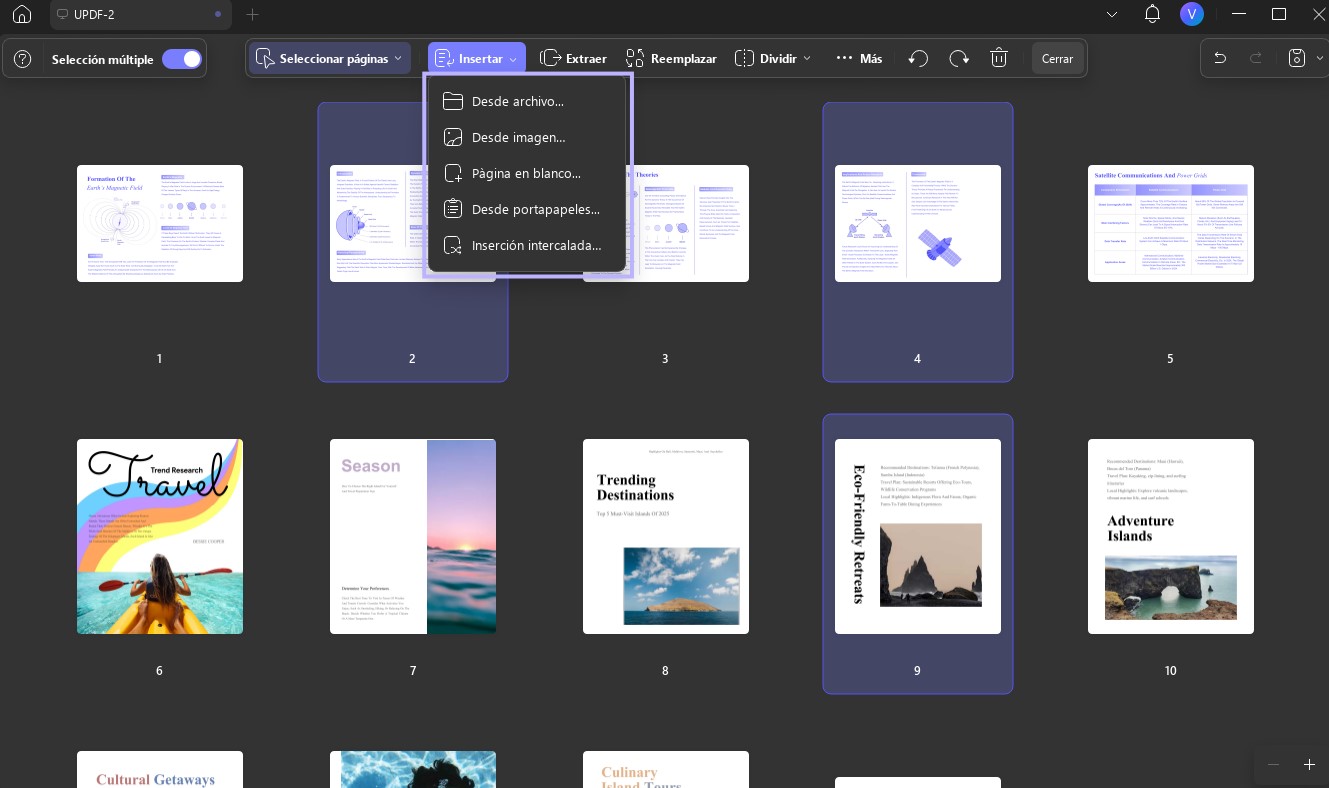Disable the Selección múltiple switch
The height and width of the screenshot is (788, 1329).
[182, 59]
